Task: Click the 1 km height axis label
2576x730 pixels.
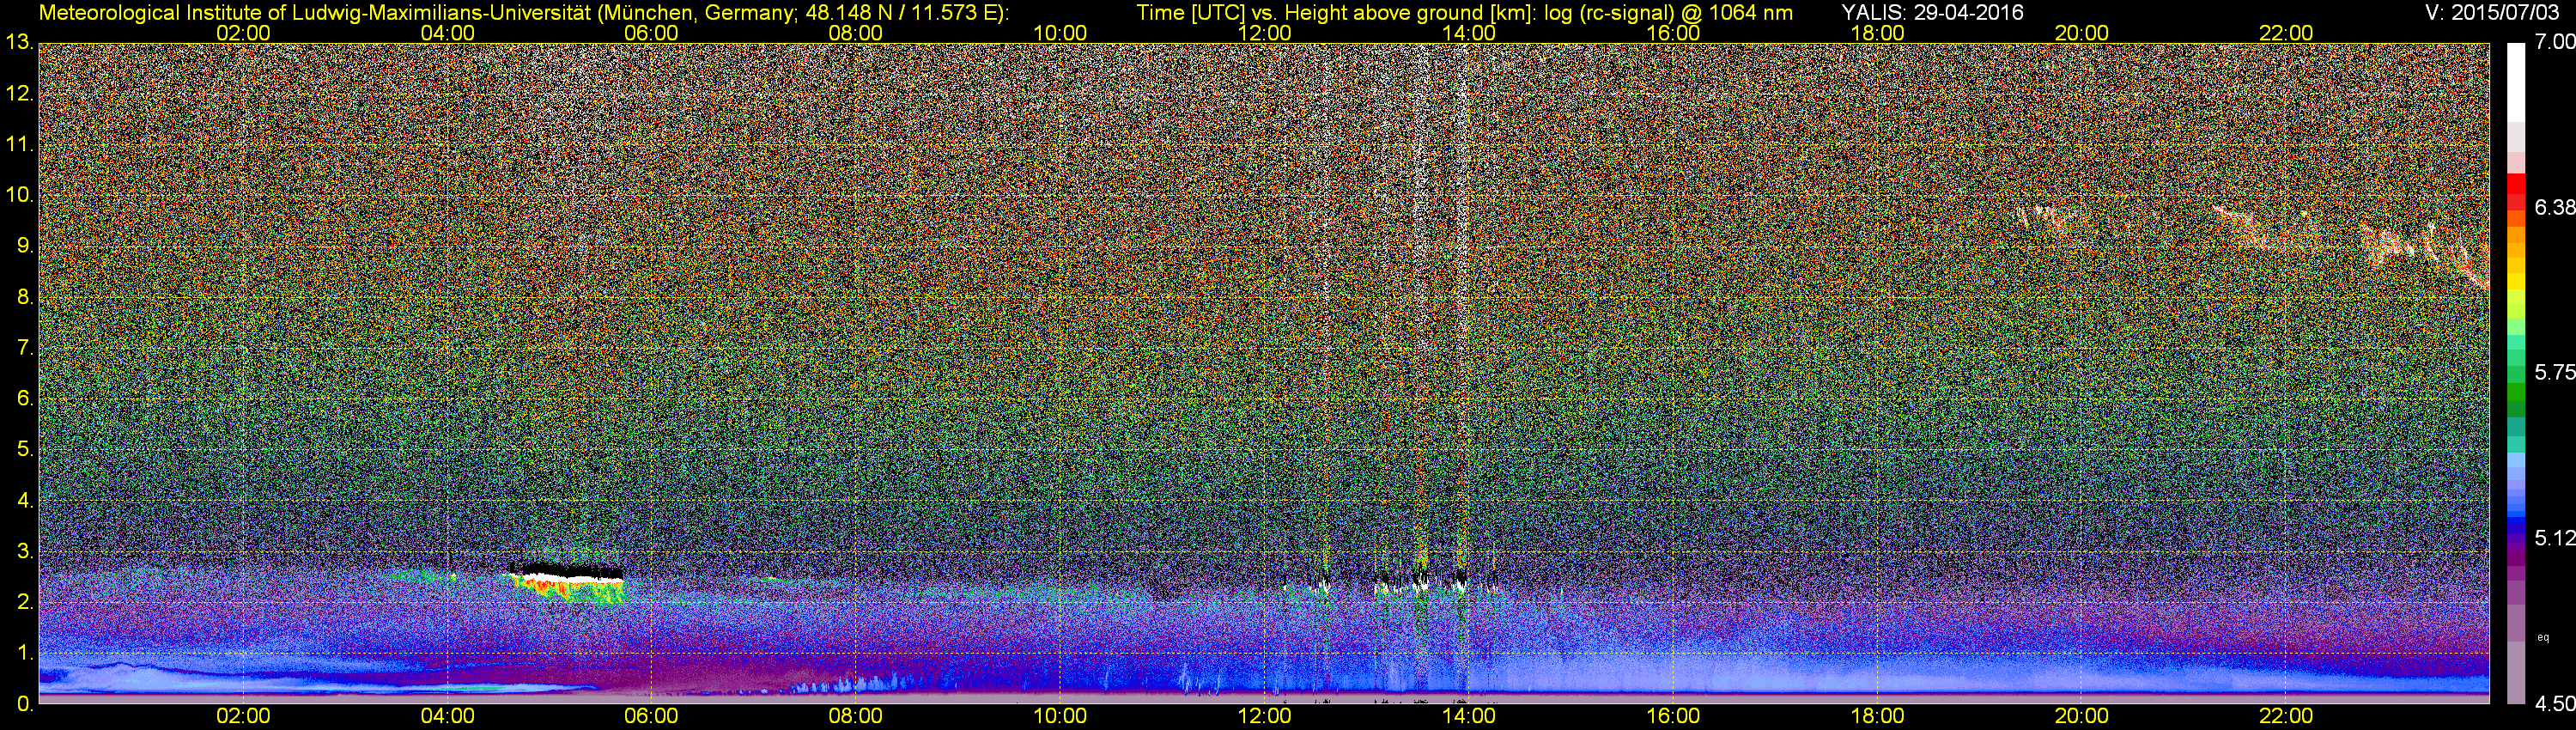Action: (x=24, y=653)
